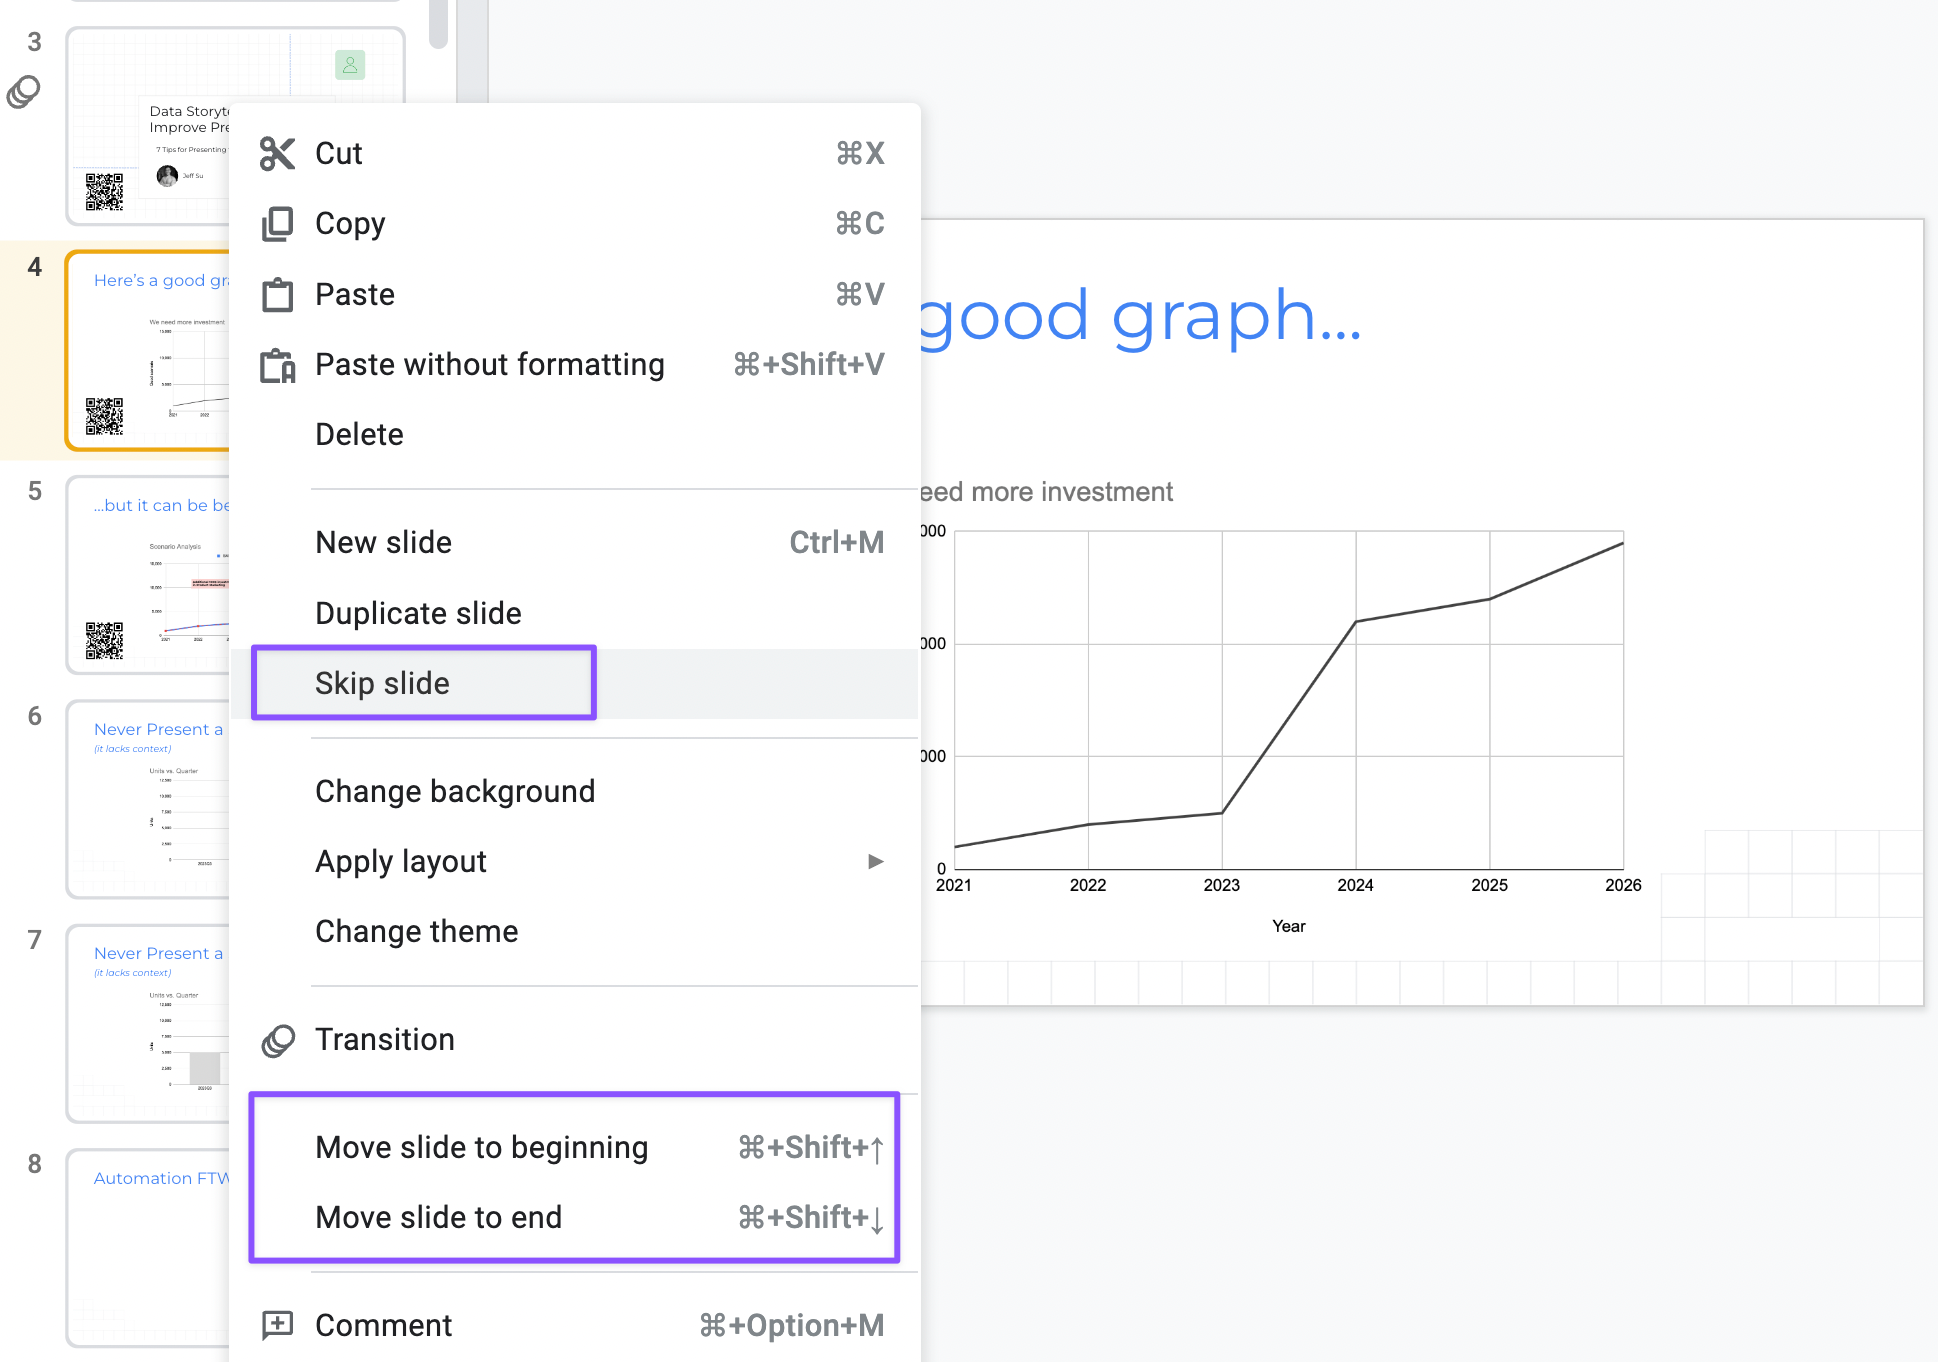Select Move slide to beginning
Screen dimensions: 1938x1362
coord(481,1147)
